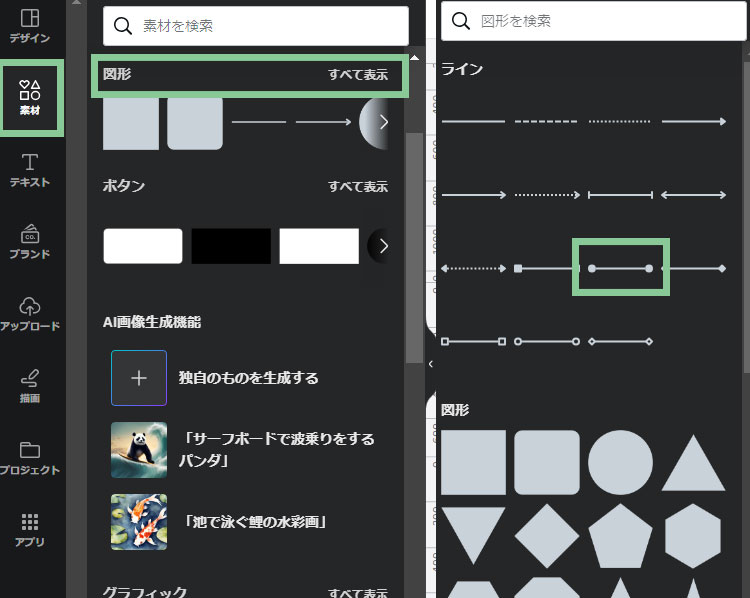Choose the black button swatch
Image resolution: width=750 pixels, height=598 pixels.
coord(231,246)
